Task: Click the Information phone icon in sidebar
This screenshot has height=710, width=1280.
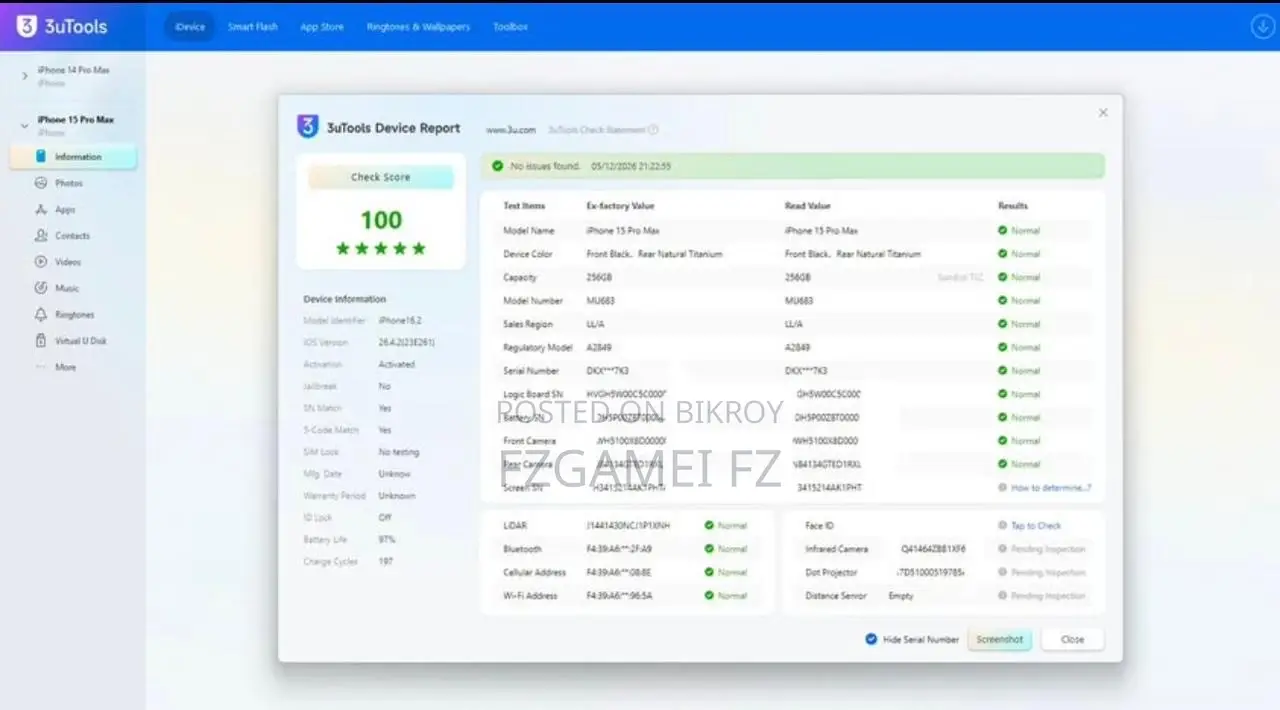Action: click(x=41, y=157)
